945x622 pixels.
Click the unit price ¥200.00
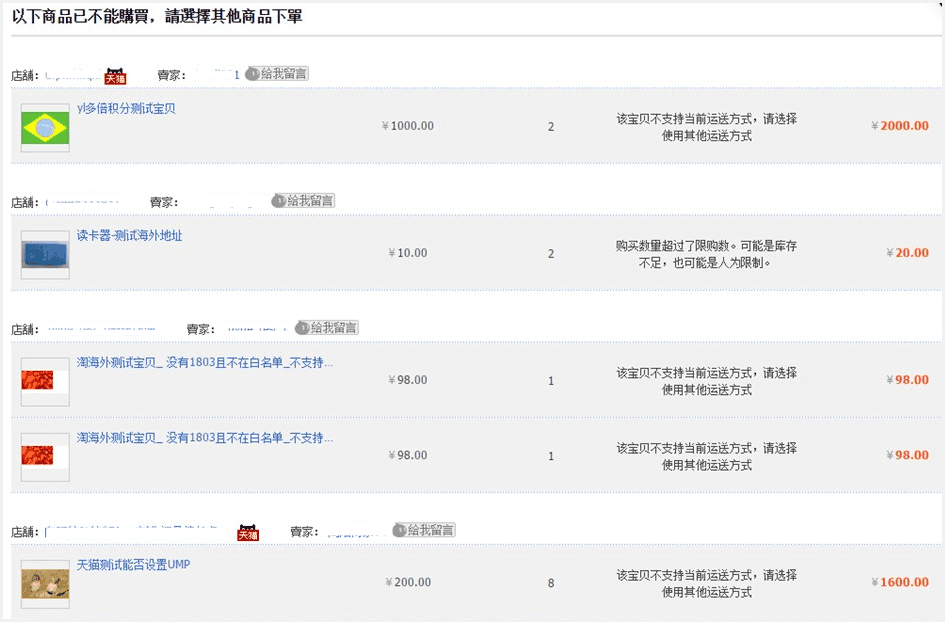click(408, 582)
